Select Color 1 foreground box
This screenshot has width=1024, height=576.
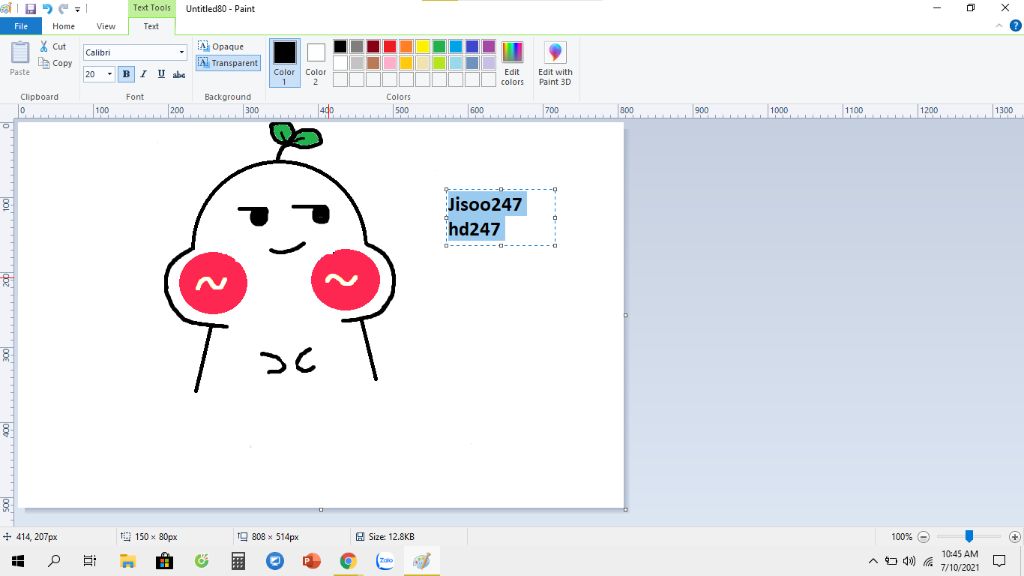(284, 63)
